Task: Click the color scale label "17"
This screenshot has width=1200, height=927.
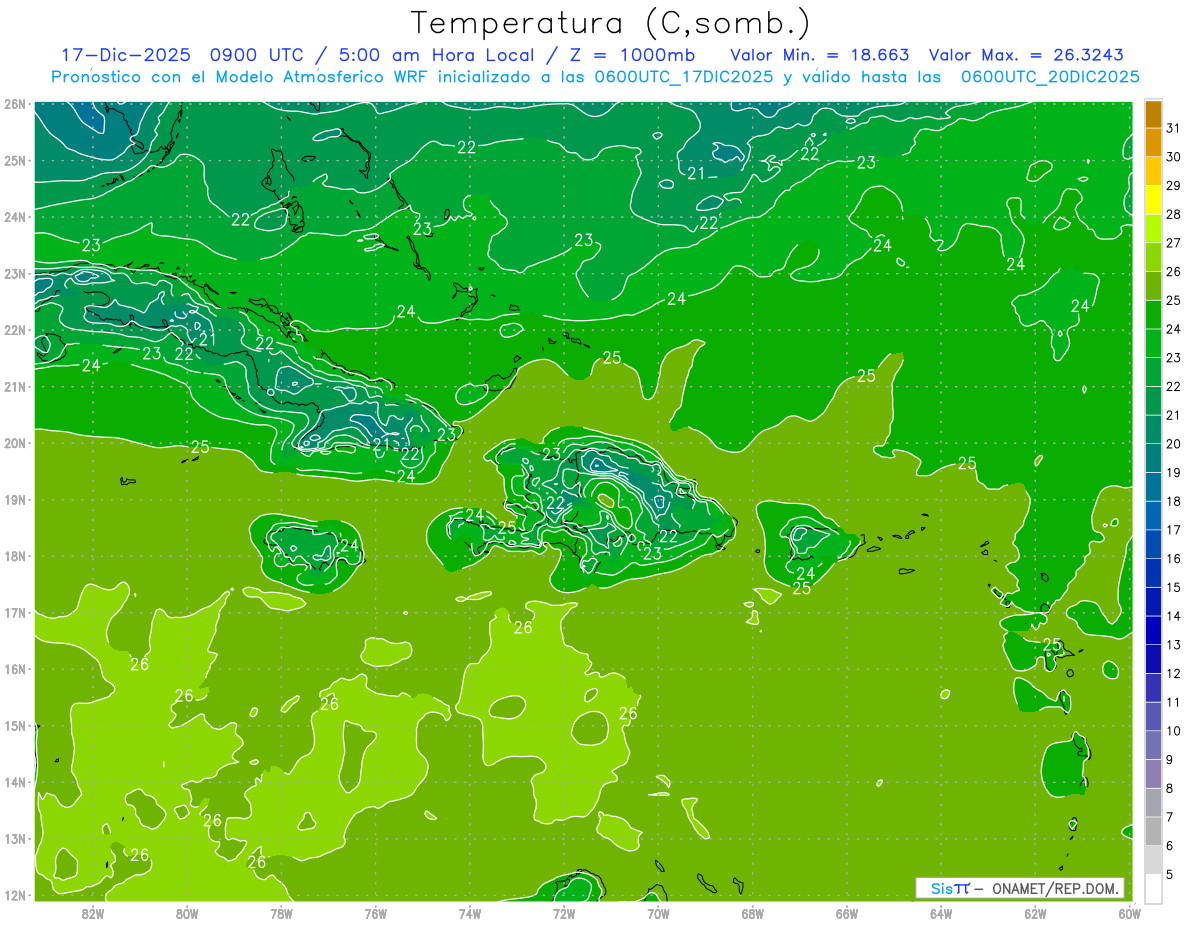Action: click(1173, 530)
